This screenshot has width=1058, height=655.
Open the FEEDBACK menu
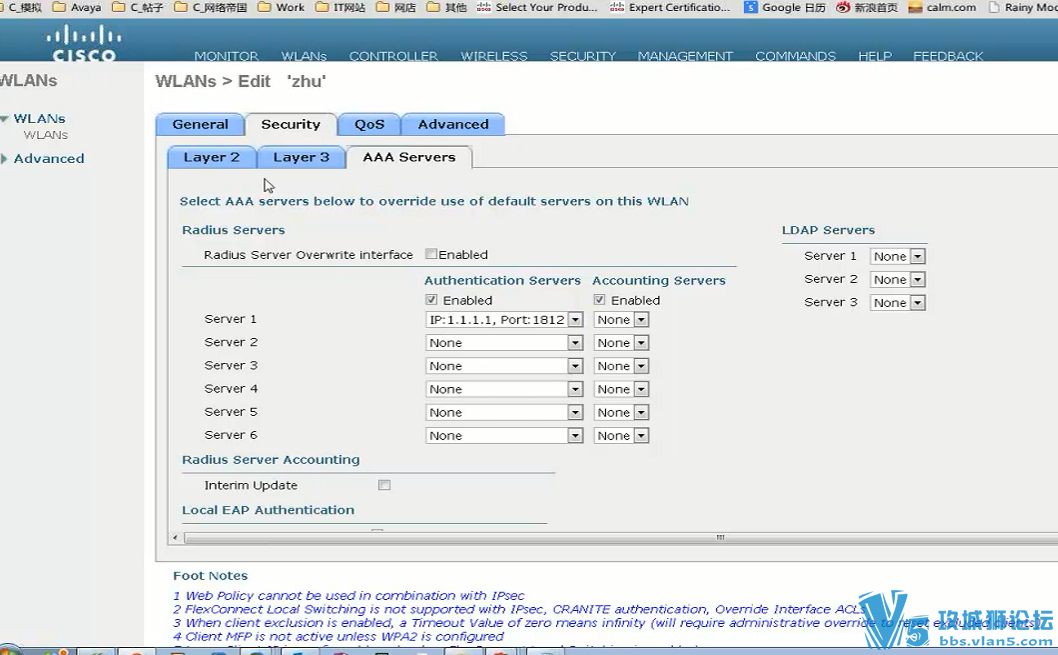[x=947, y=56]
